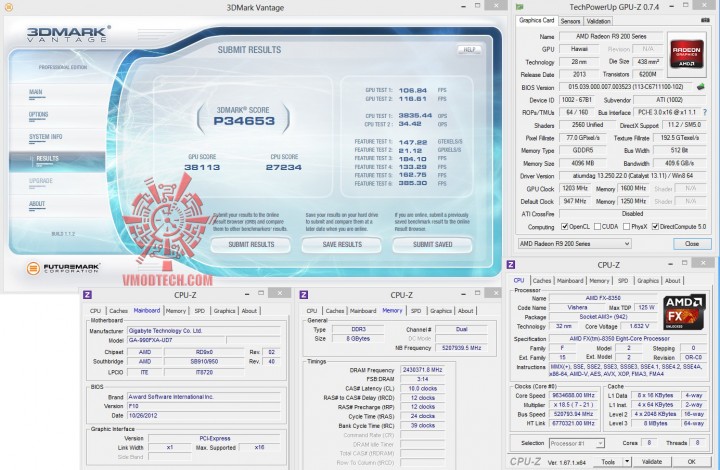Click the motherboard model GA-990FXA-UD7 field
The height and width of the screenshot is (470, 720).
(176, 340)
